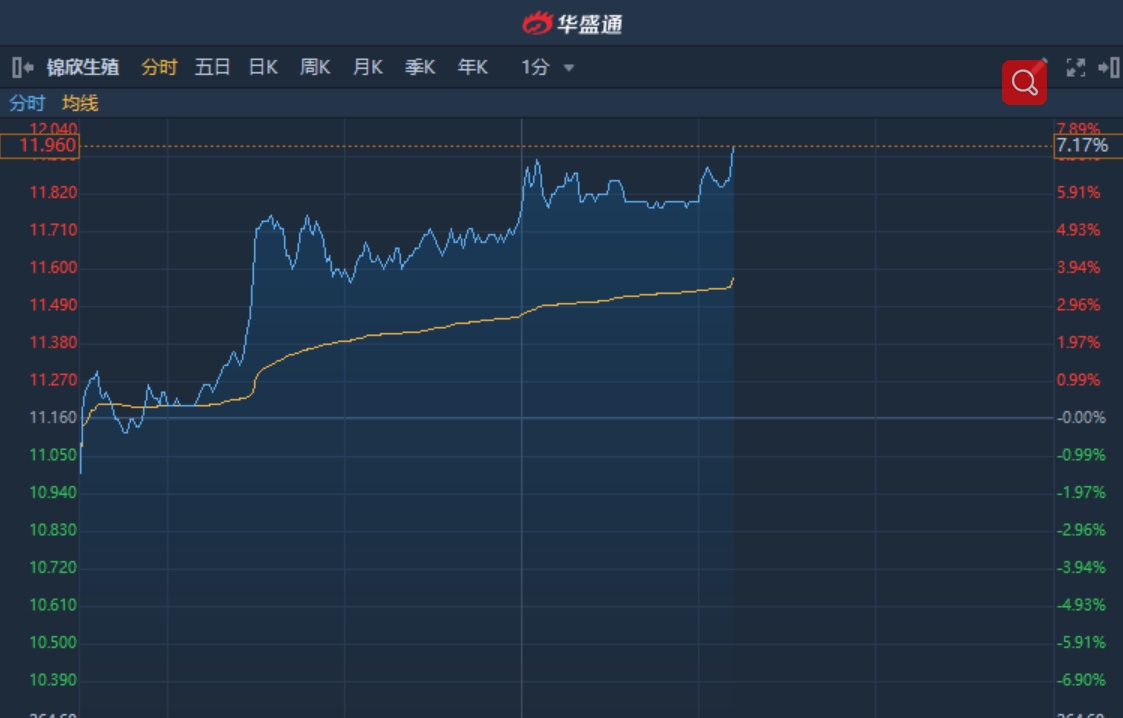Click the 10.500 price axis label
This screenshot has height=718, width=1123.
coord(53,643)
